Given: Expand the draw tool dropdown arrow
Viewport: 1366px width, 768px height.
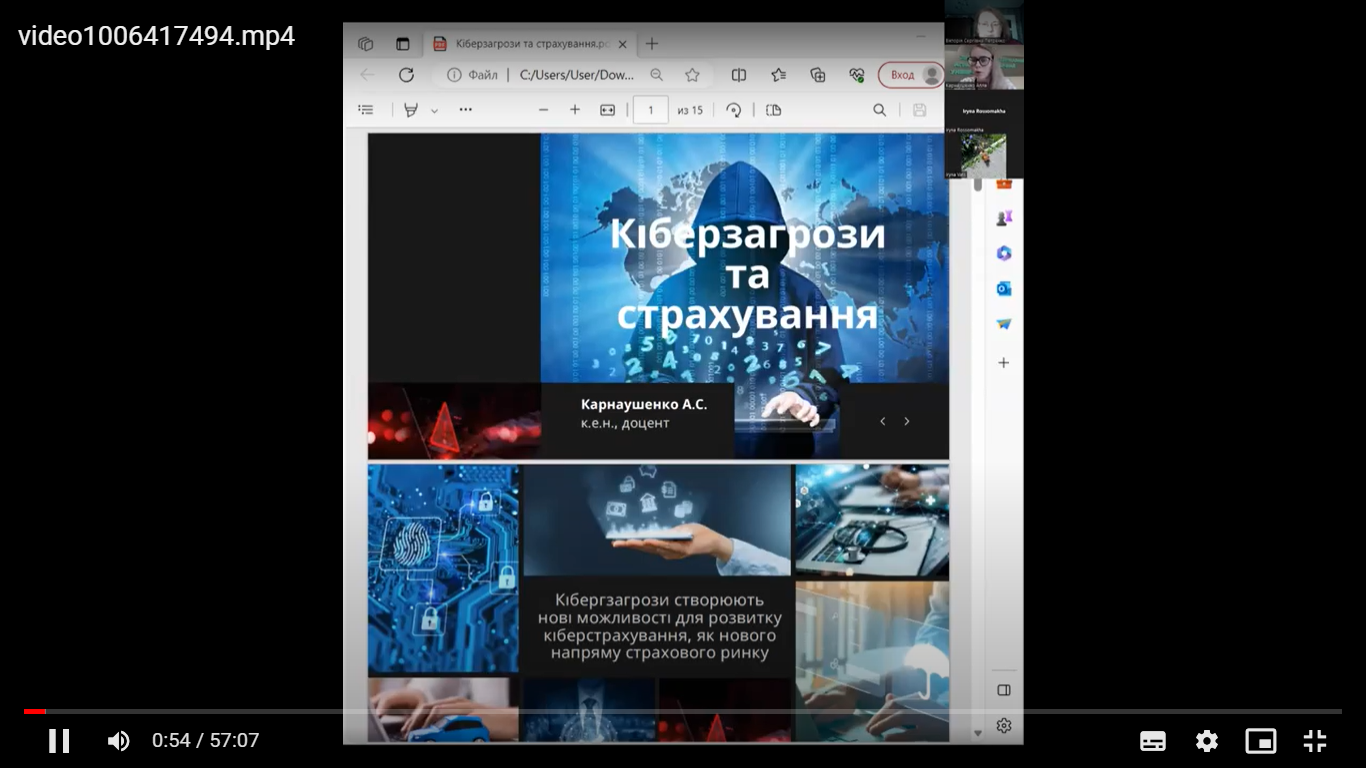Looking at the screenshot, I should point(434,111).
